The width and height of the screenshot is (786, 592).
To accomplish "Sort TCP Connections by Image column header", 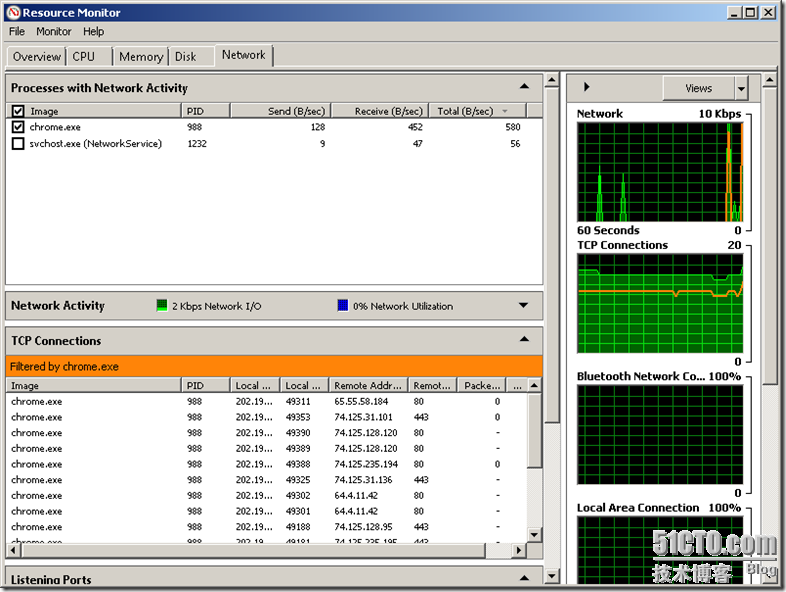I will (x=94, y=385).
